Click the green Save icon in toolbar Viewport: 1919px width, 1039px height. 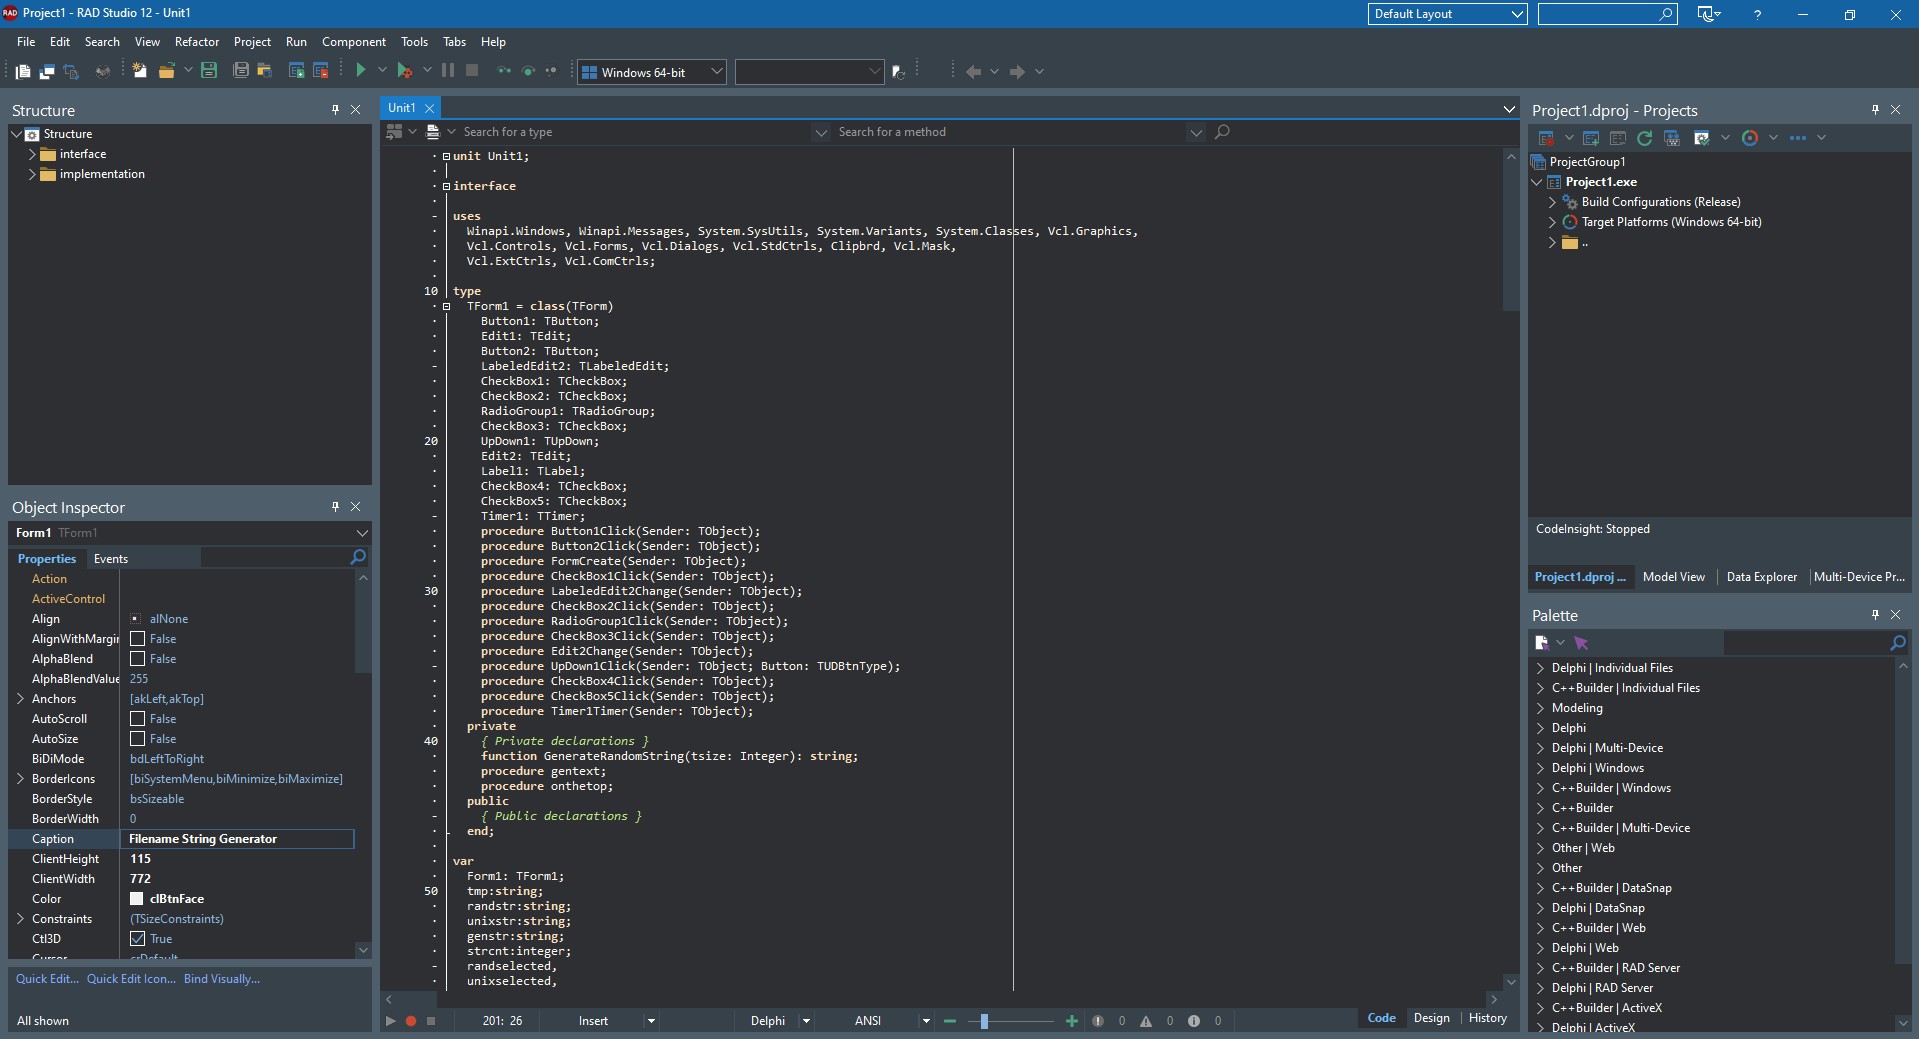pos(209,70)
